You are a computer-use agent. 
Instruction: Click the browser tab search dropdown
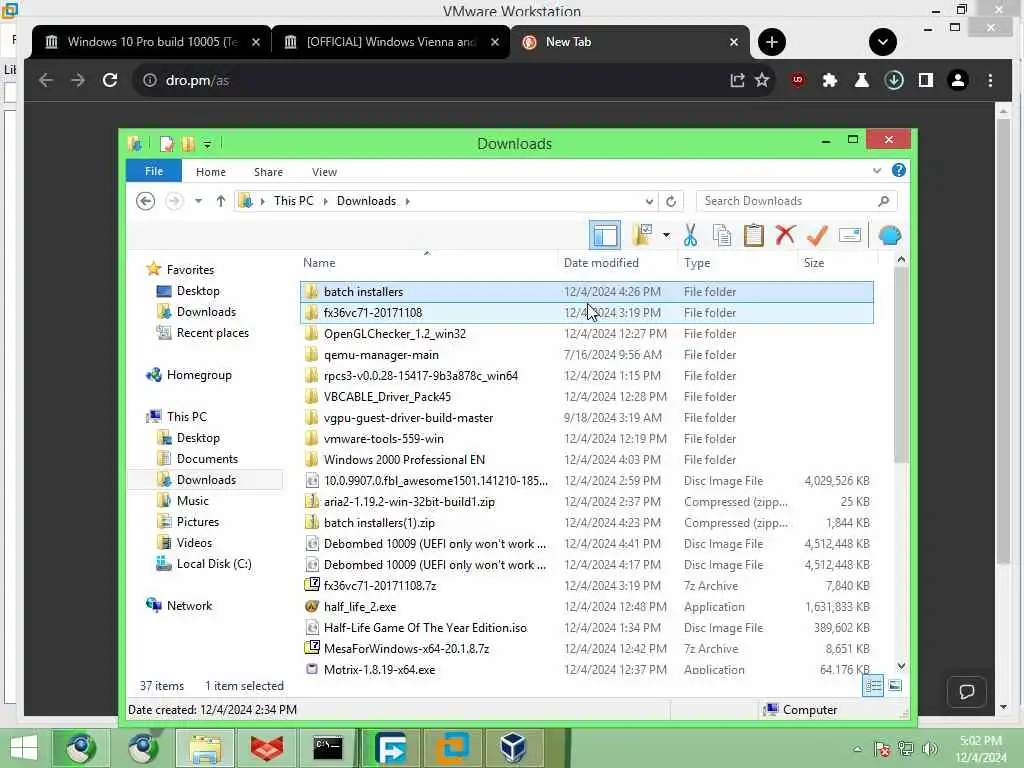pos(882,42)
